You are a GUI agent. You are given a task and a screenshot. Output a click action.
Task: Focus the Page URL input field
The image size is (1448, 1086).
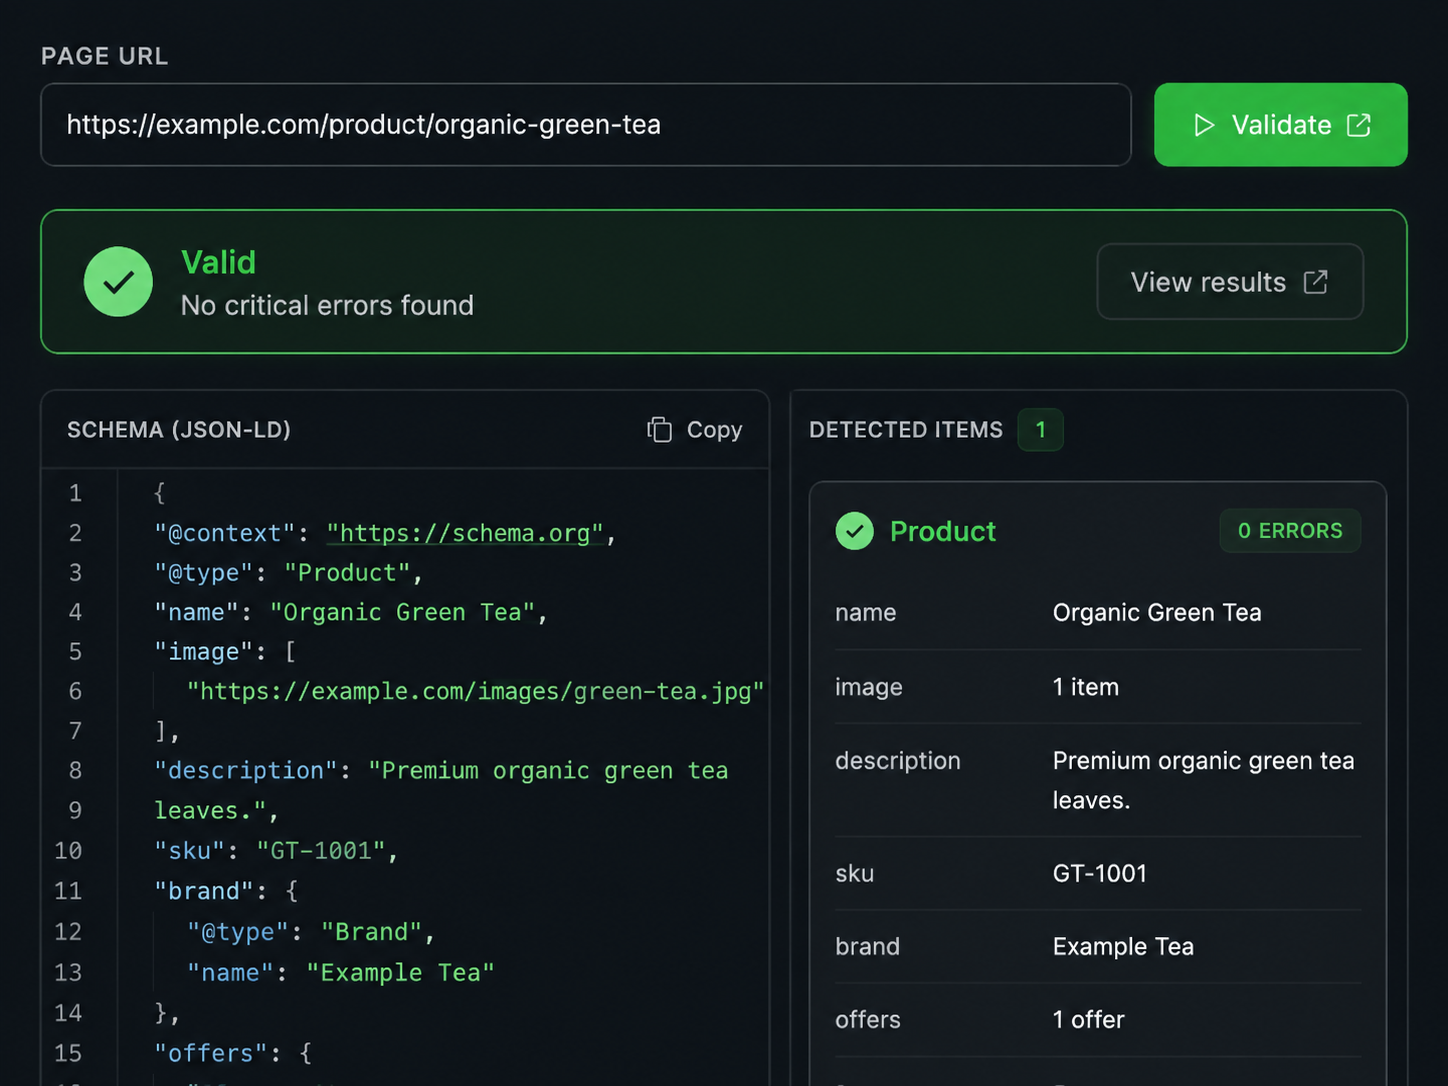[x=586, y=125]
